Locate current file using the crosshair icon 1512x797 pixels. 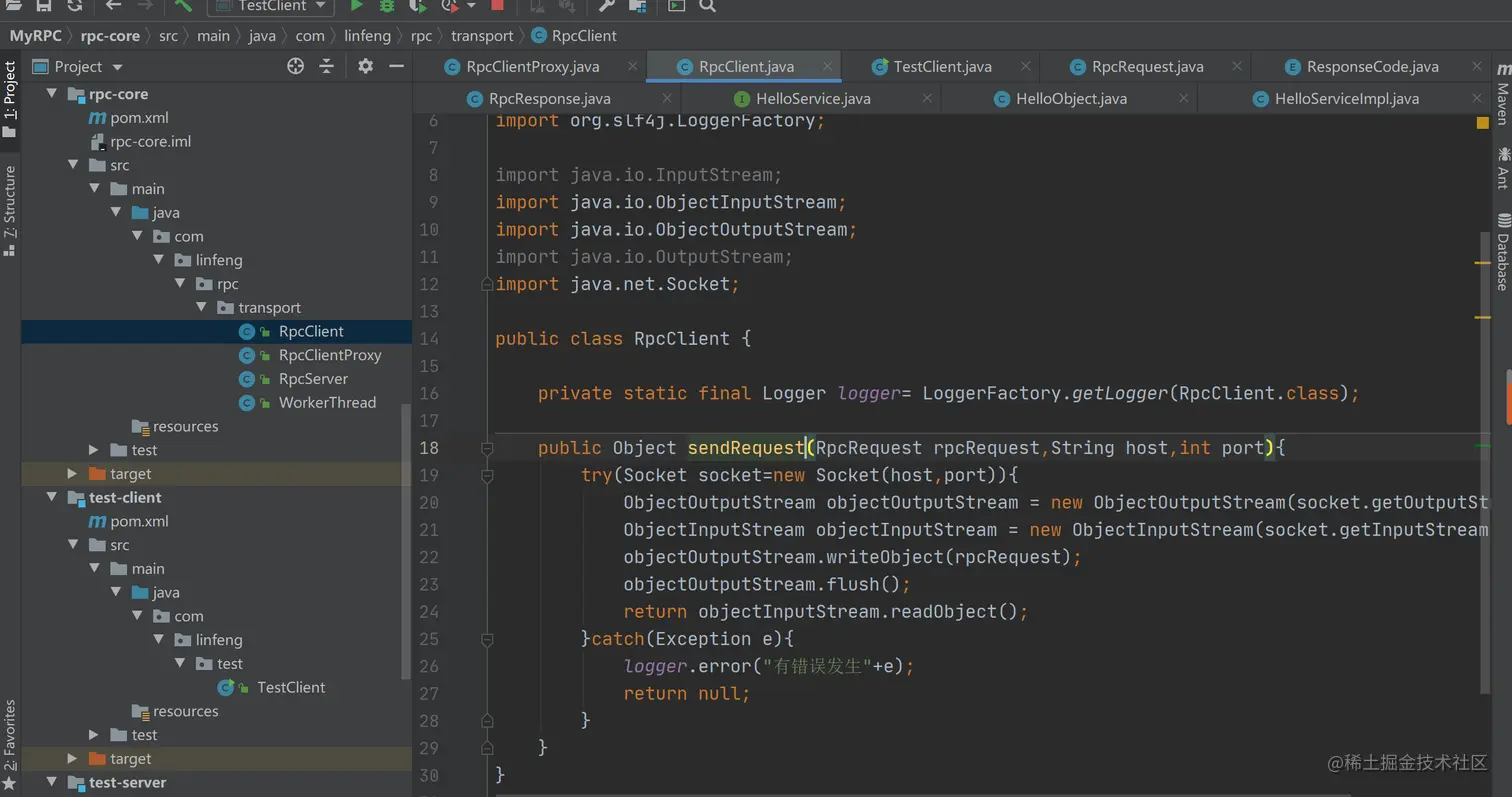pos(295,66)
